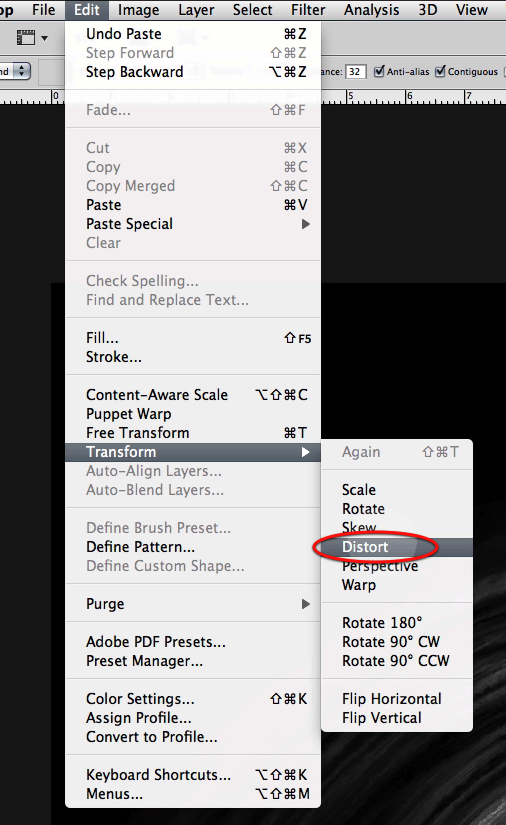Open the tool preset picker dropdown arrow
The image size is (506, 825).
44,38
